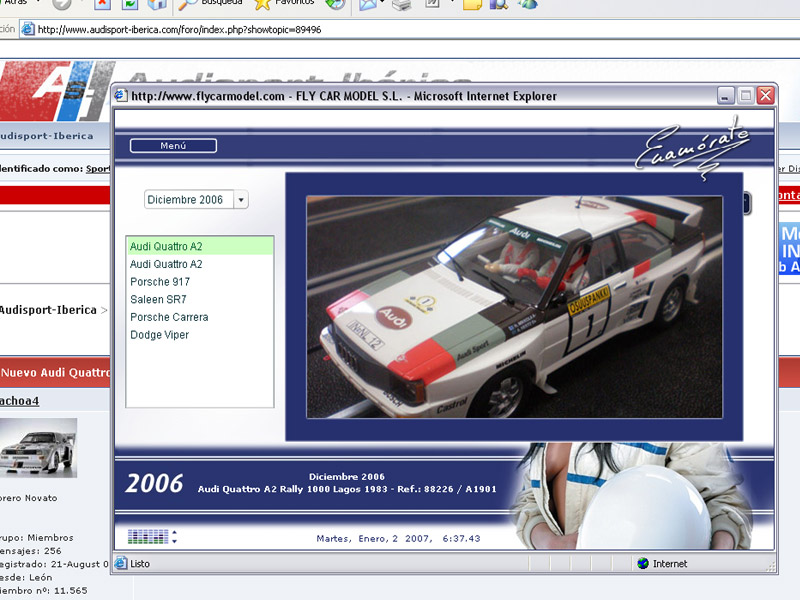Click IE icon in flycarmodel popup title bar
The height and width of the screenshot is (600, 800).
tap(121, 95)
